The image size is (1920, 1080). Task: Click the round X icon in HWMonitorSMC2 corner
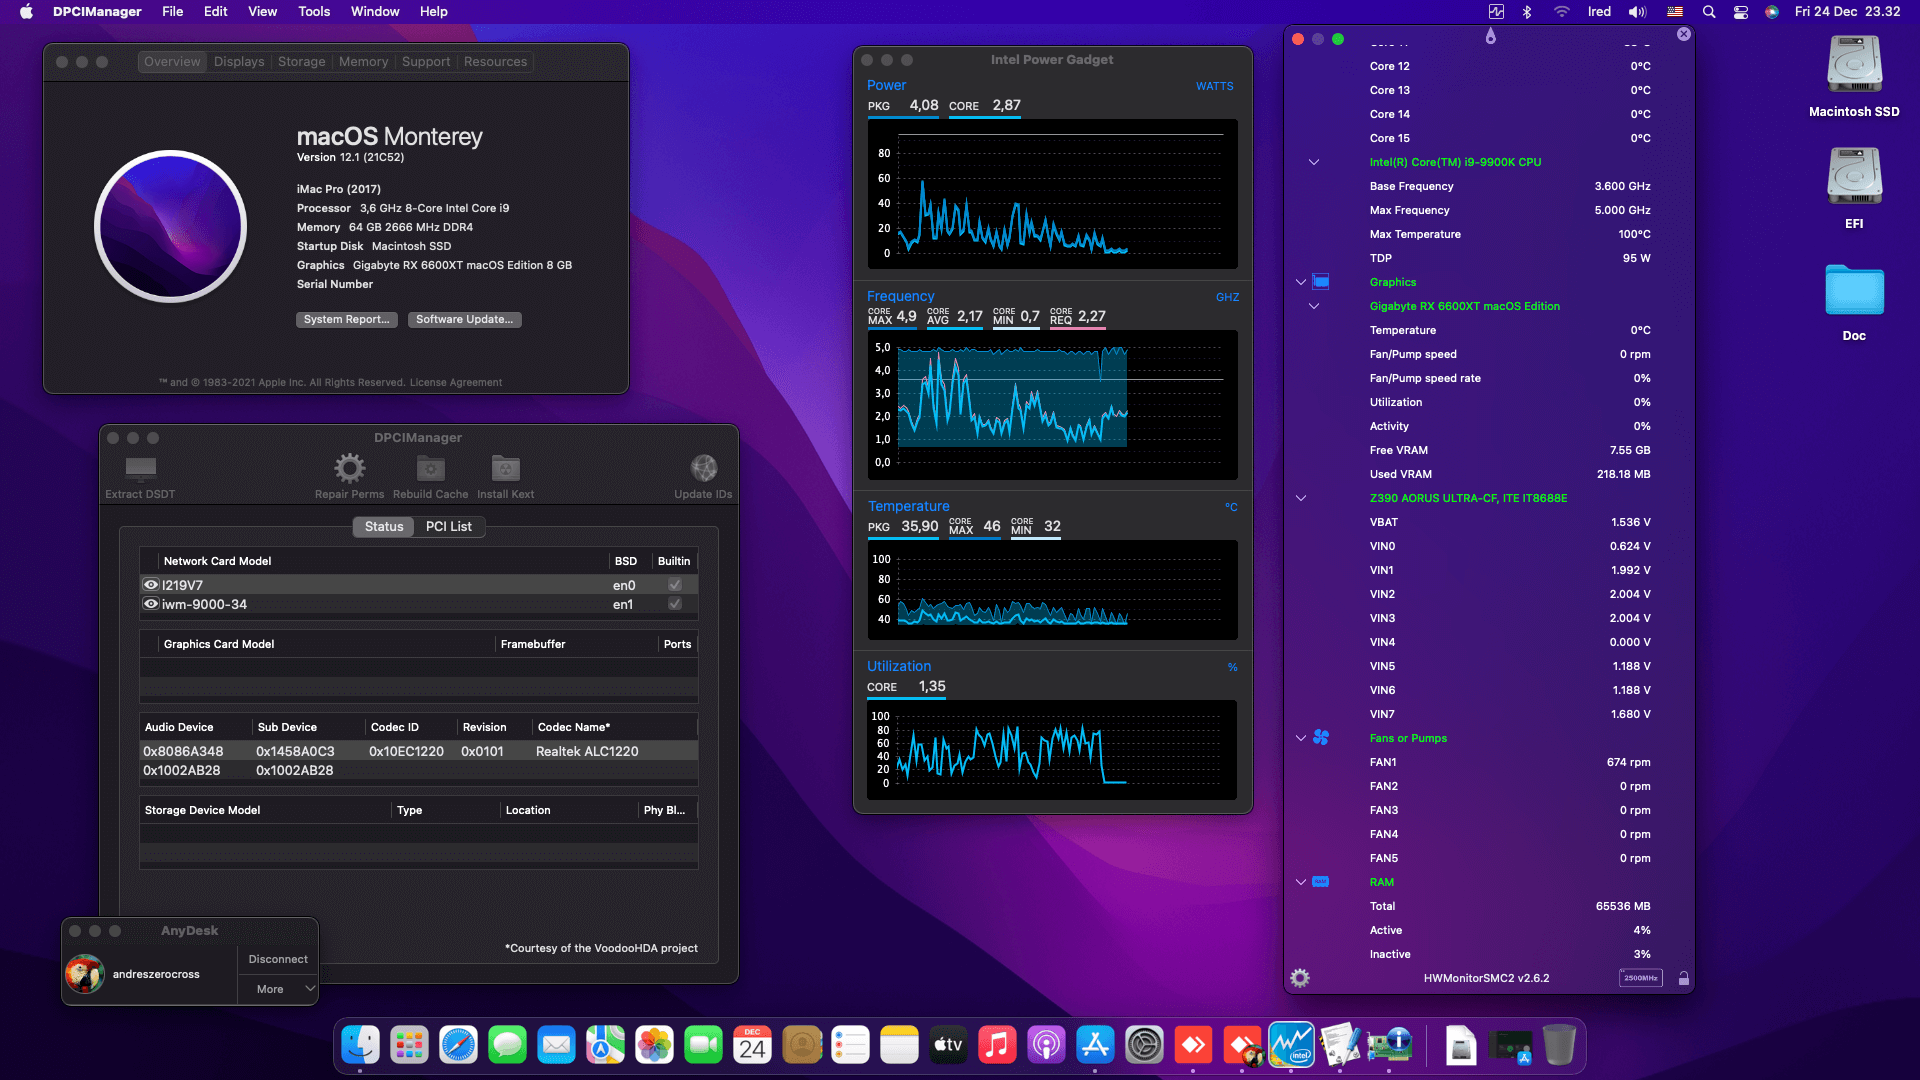1683,34
